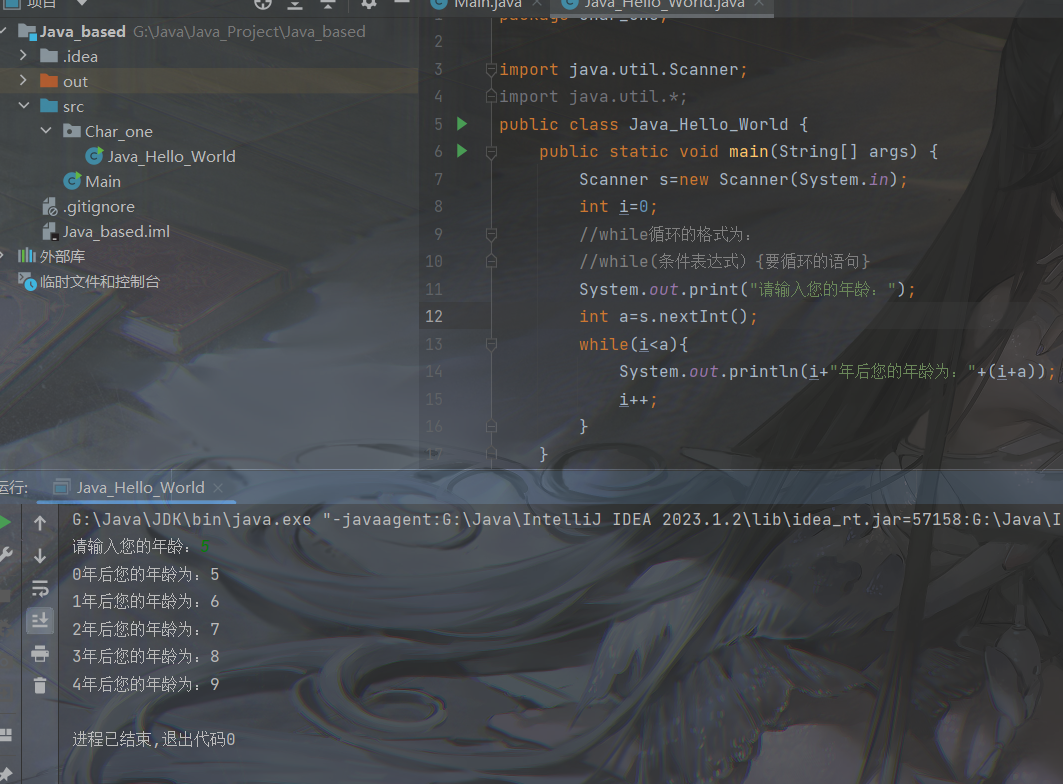Select the Char_one package row
This screenshot has width=1063, height=784.
click(209, 131)
